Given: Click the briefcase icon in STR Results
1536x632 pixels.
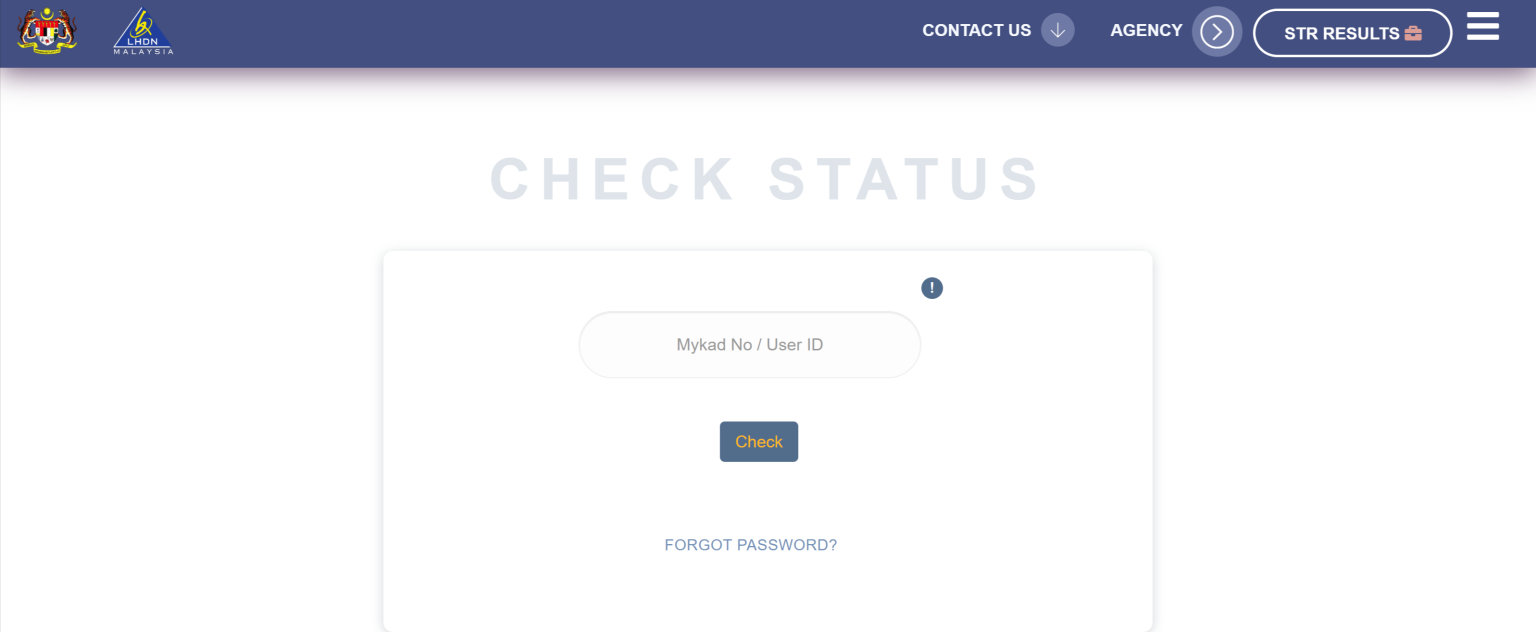Looking at the screenshot, I should [x=1413, y=33].
